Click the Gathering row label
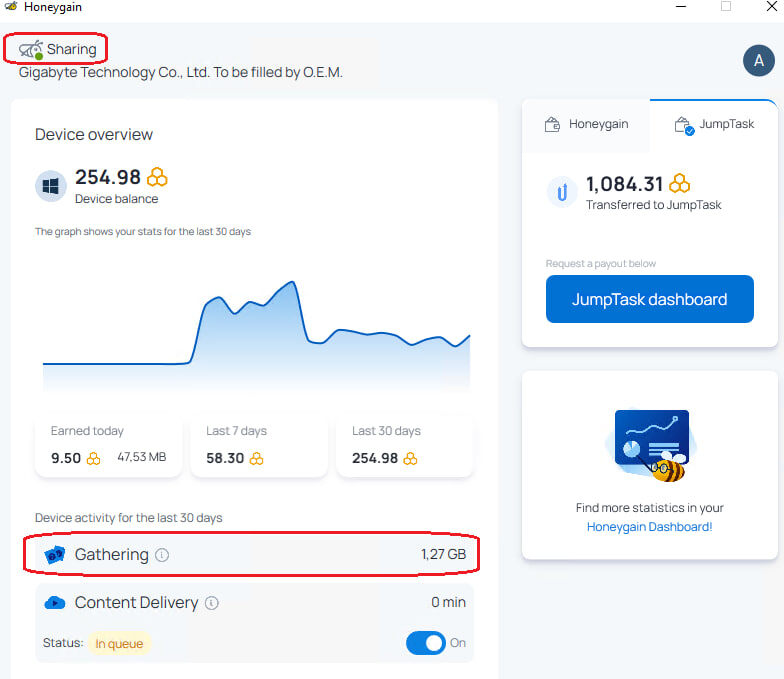784x679 pixels. point(112,554)
